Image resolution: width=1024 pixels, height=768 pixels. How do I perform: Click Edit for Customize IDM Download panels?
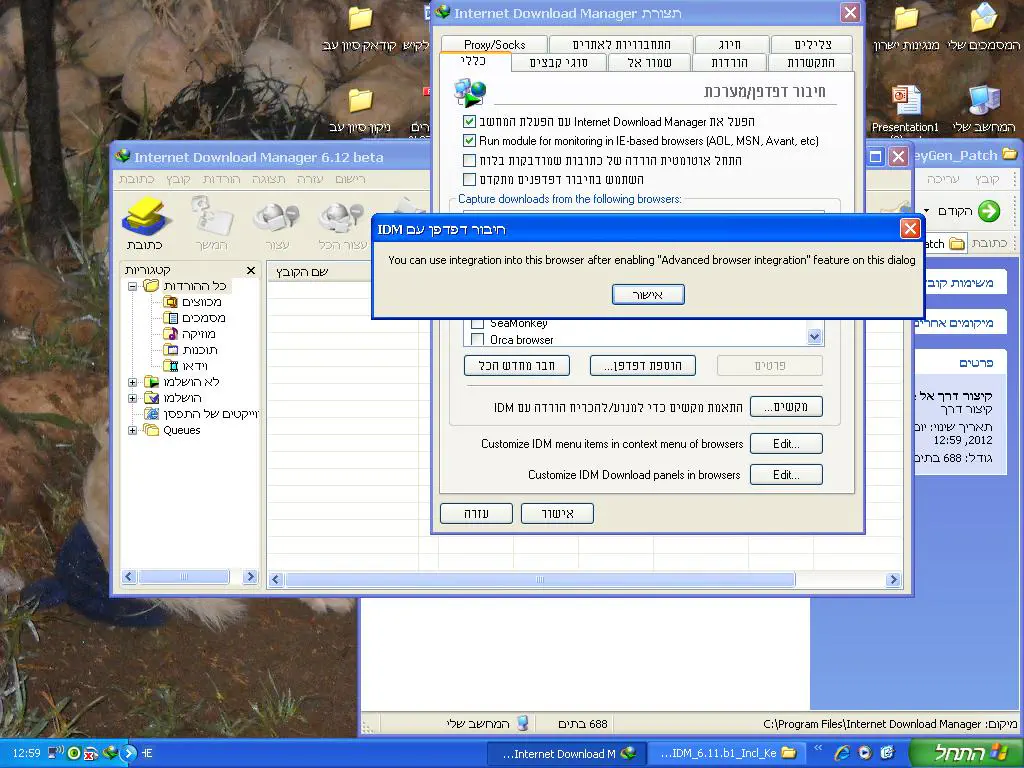pyautogui.click(x=785, y=475)
